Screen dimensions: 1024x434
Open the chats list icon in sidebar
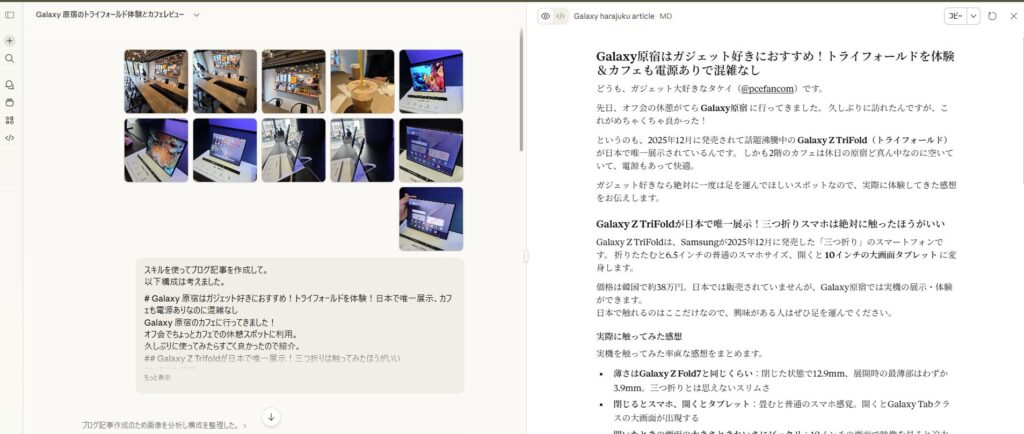pyautogui.click(x=10, y=85)
